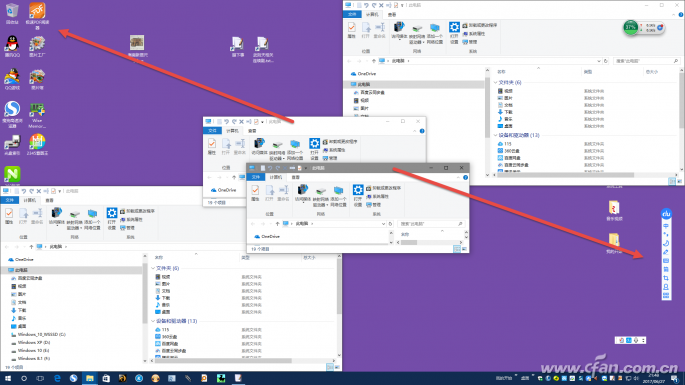Screen dimensions: 685x385
Task: Open File (文件) tab in top-right window
Action: [352, 14]
